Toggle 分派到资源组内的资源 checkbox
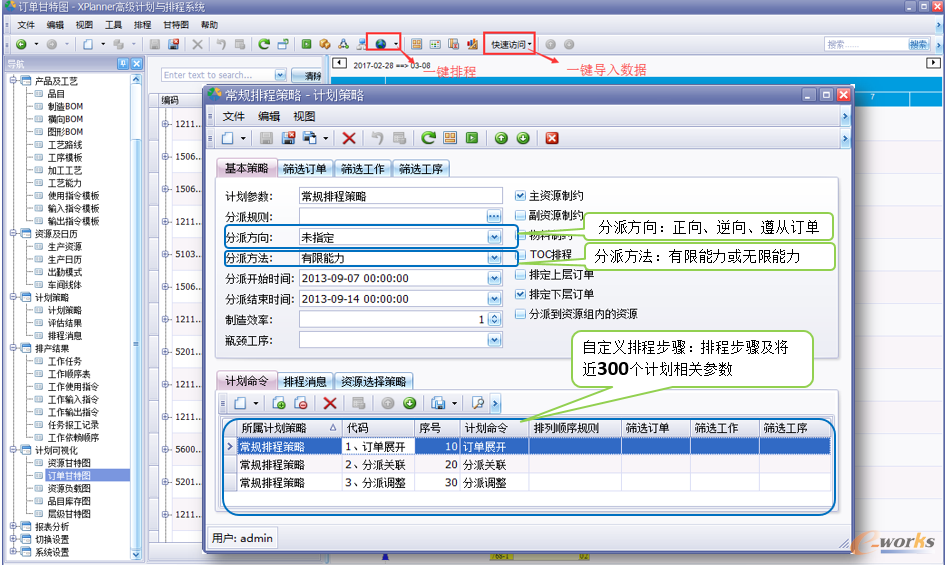945x565 pixels. click(520, 314)
